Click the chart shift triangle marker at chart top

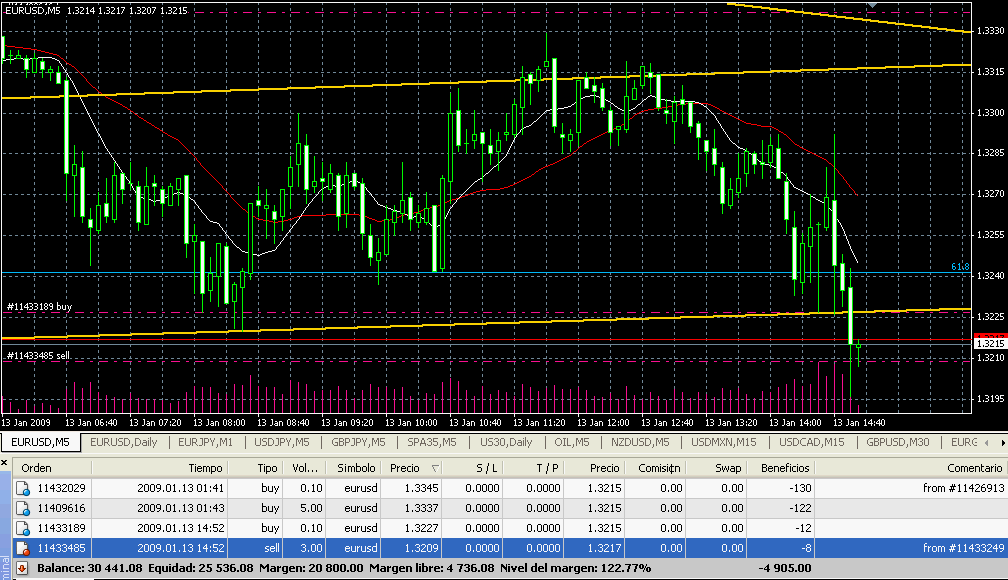[872, 5]
